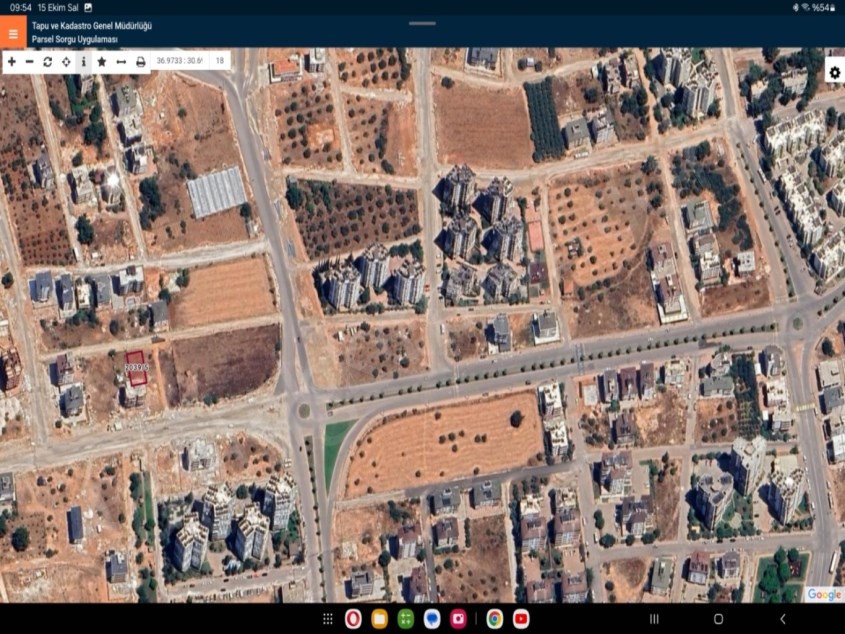Print the map with printer icon

(x=141, y=62)
